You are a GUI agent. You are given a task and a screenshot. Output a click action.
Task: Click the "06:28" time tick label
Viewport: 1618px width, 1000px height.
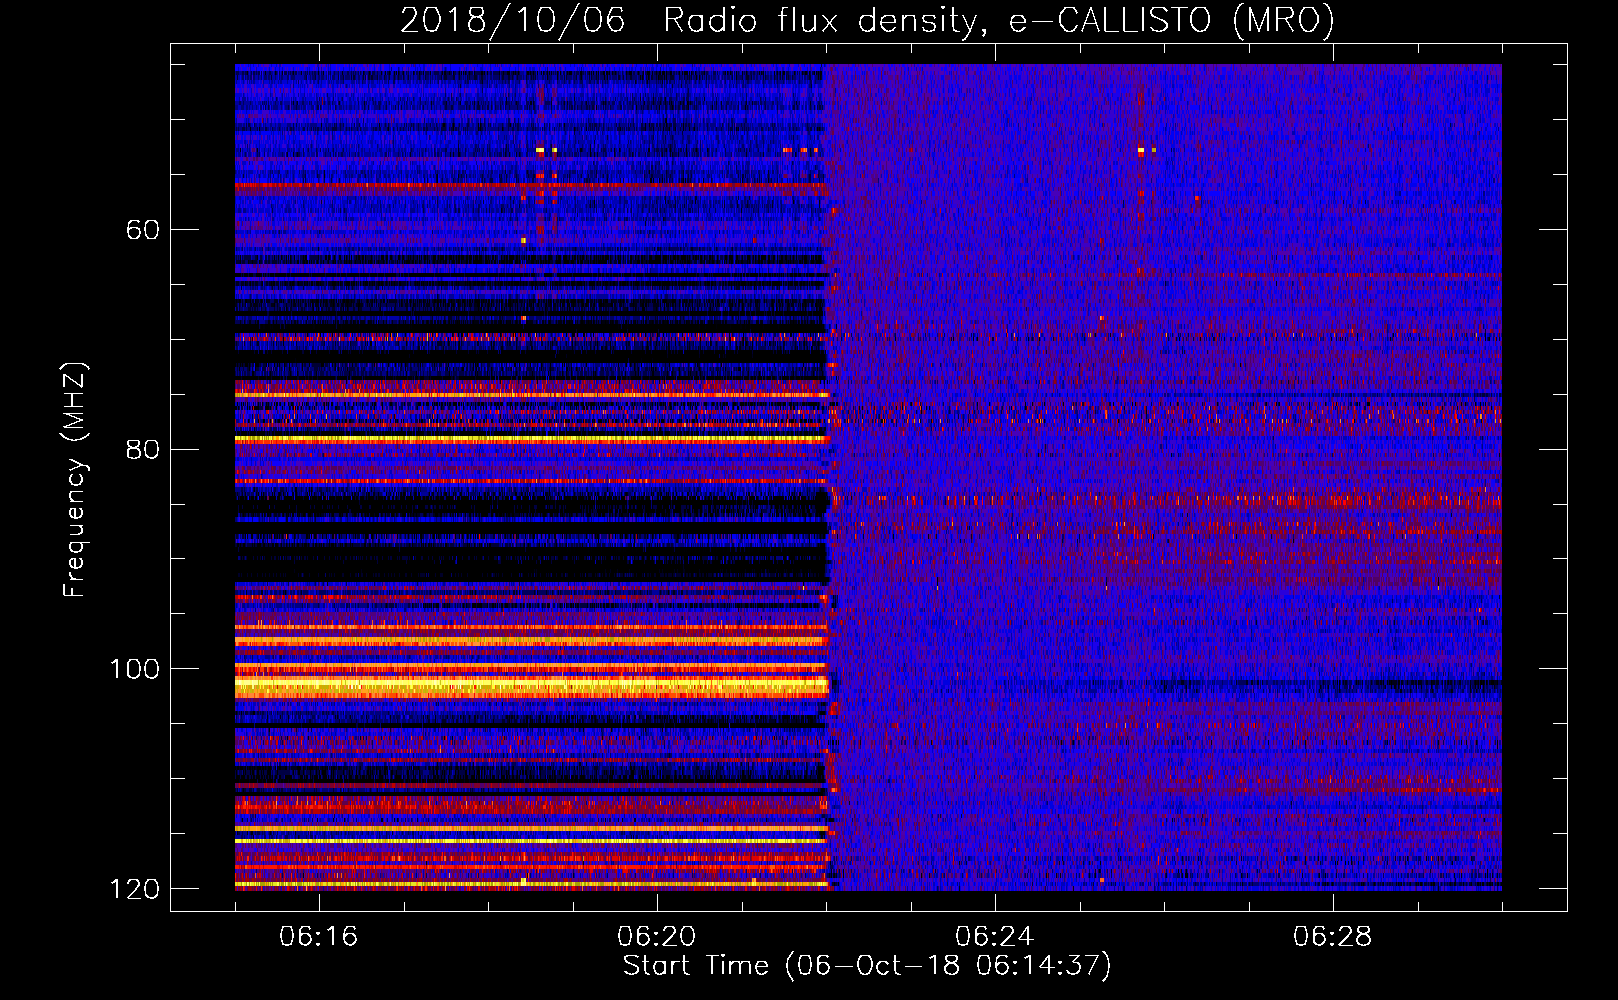[1333, 937]
